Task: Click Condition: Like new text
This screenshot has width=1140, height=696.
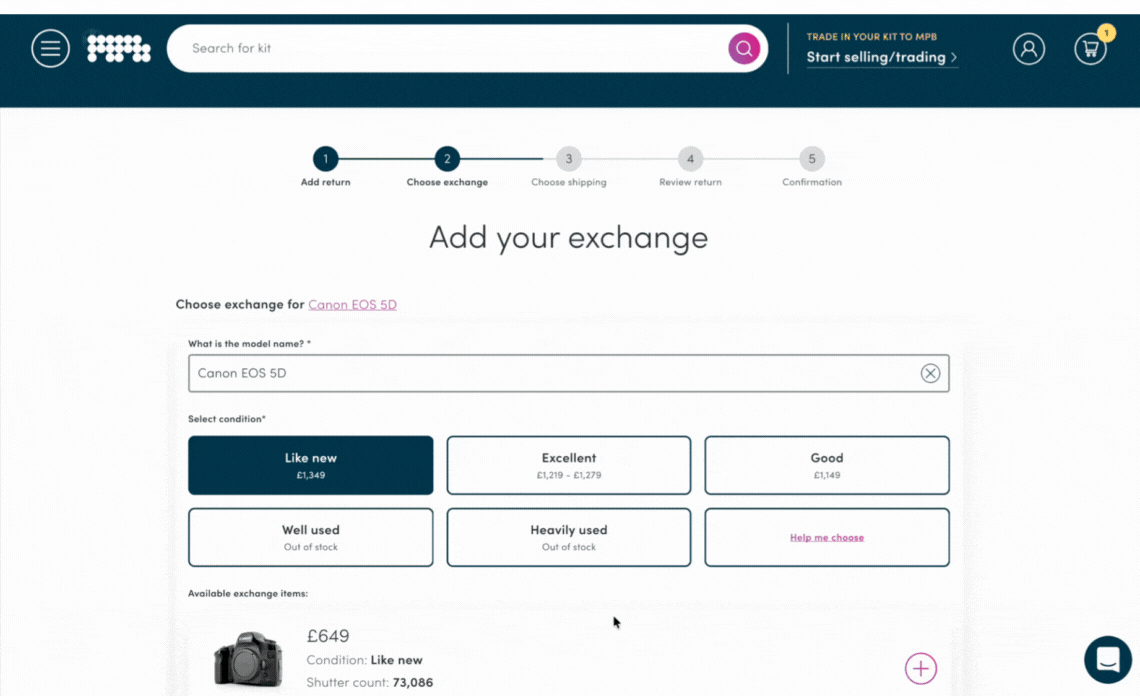Action: (x=364, y=660)
